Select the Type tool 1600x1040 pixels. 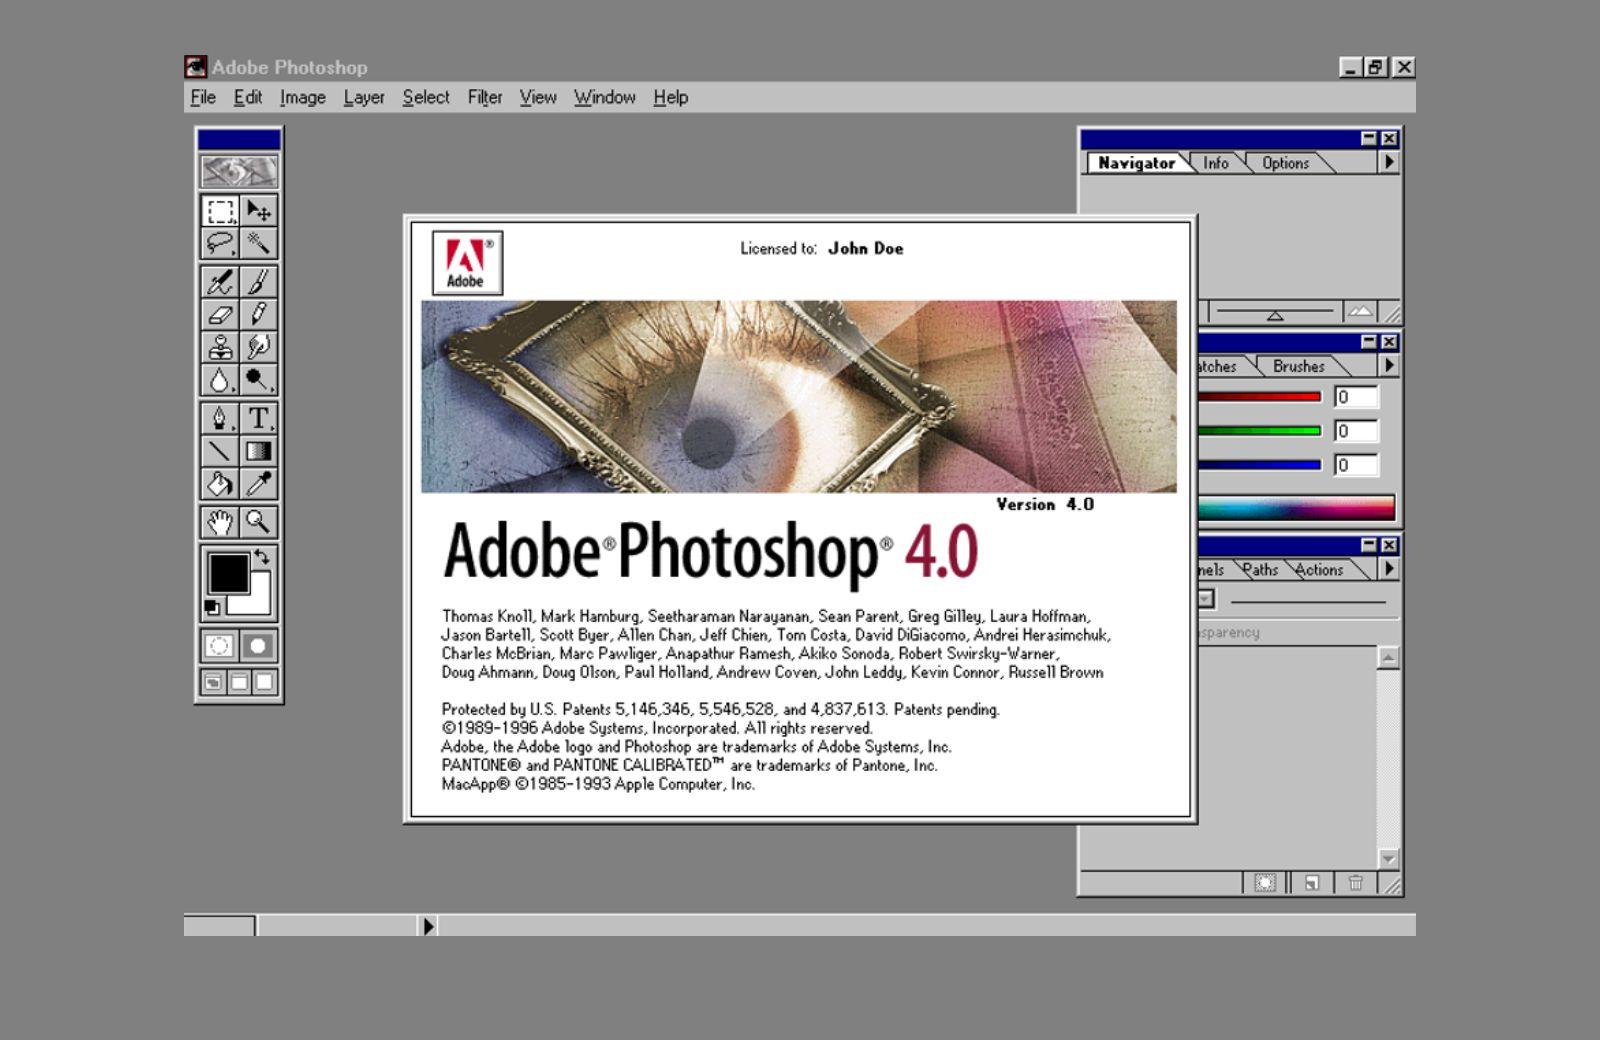(x=258, y=418)
